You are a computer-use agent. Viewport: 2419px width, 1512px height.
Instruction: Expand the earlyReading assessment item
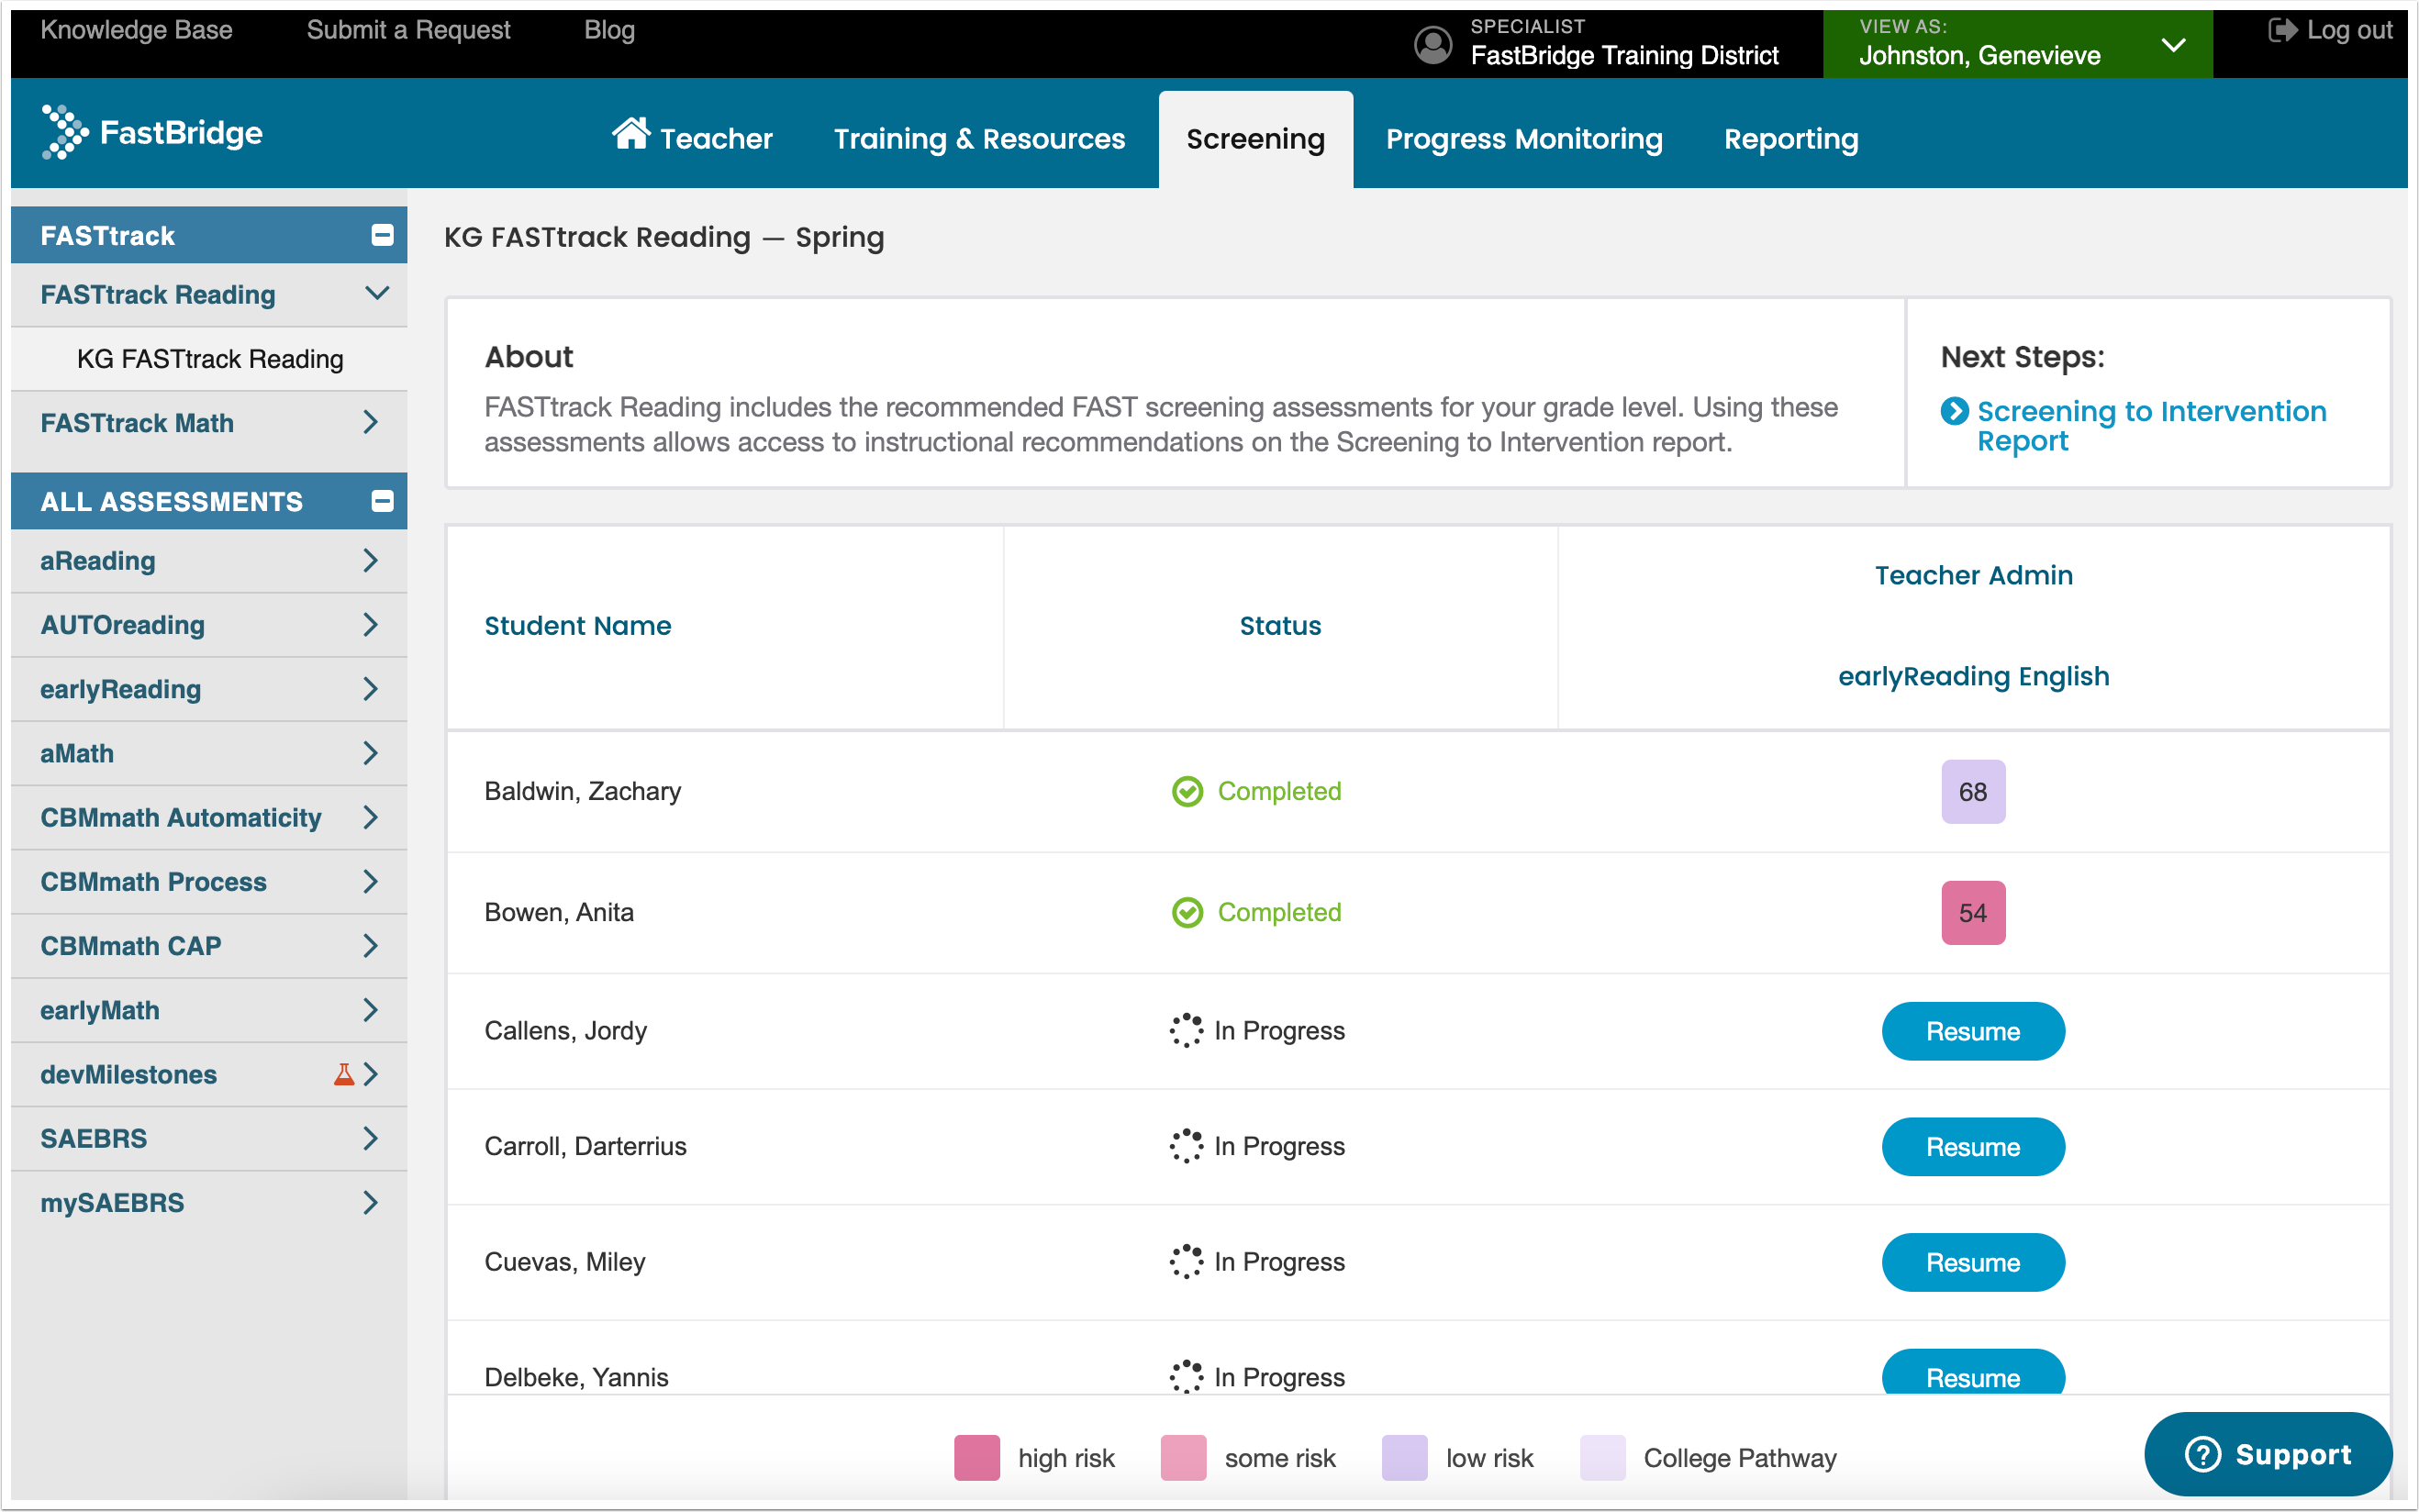pyautogui.click(x=209, y=689)
